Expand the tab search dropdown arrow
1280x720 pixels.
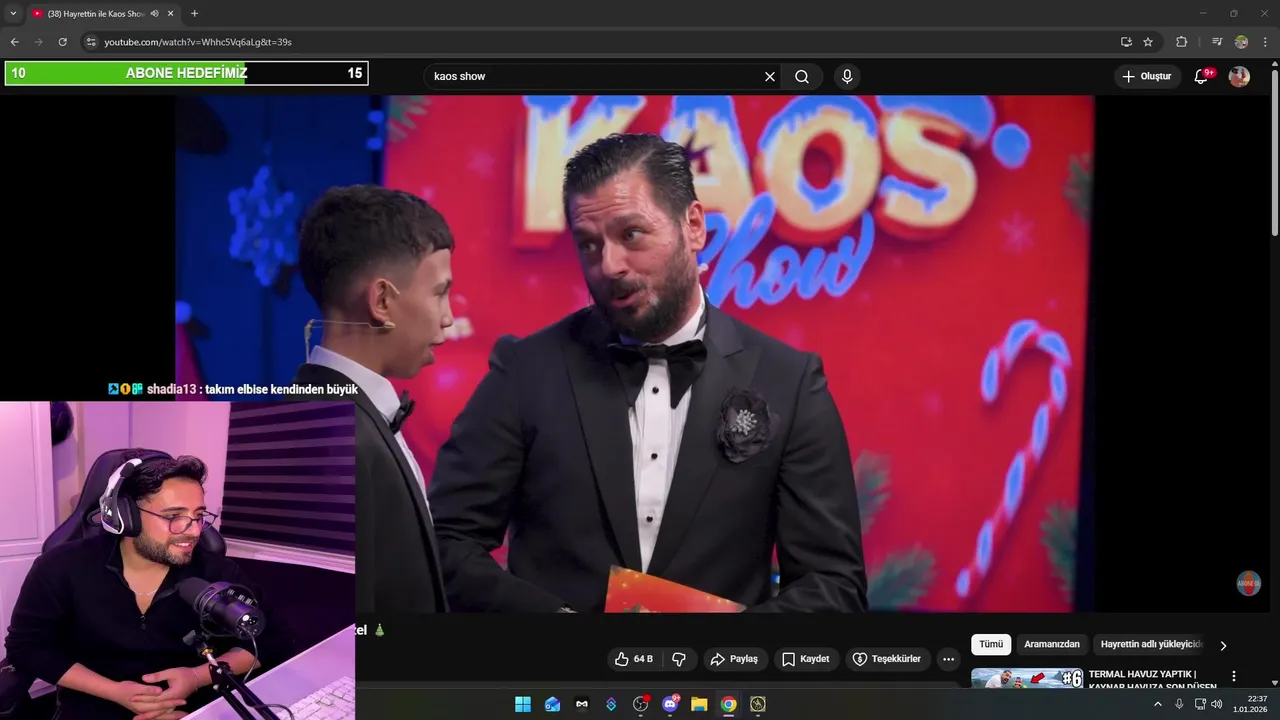tap(13, 13)
